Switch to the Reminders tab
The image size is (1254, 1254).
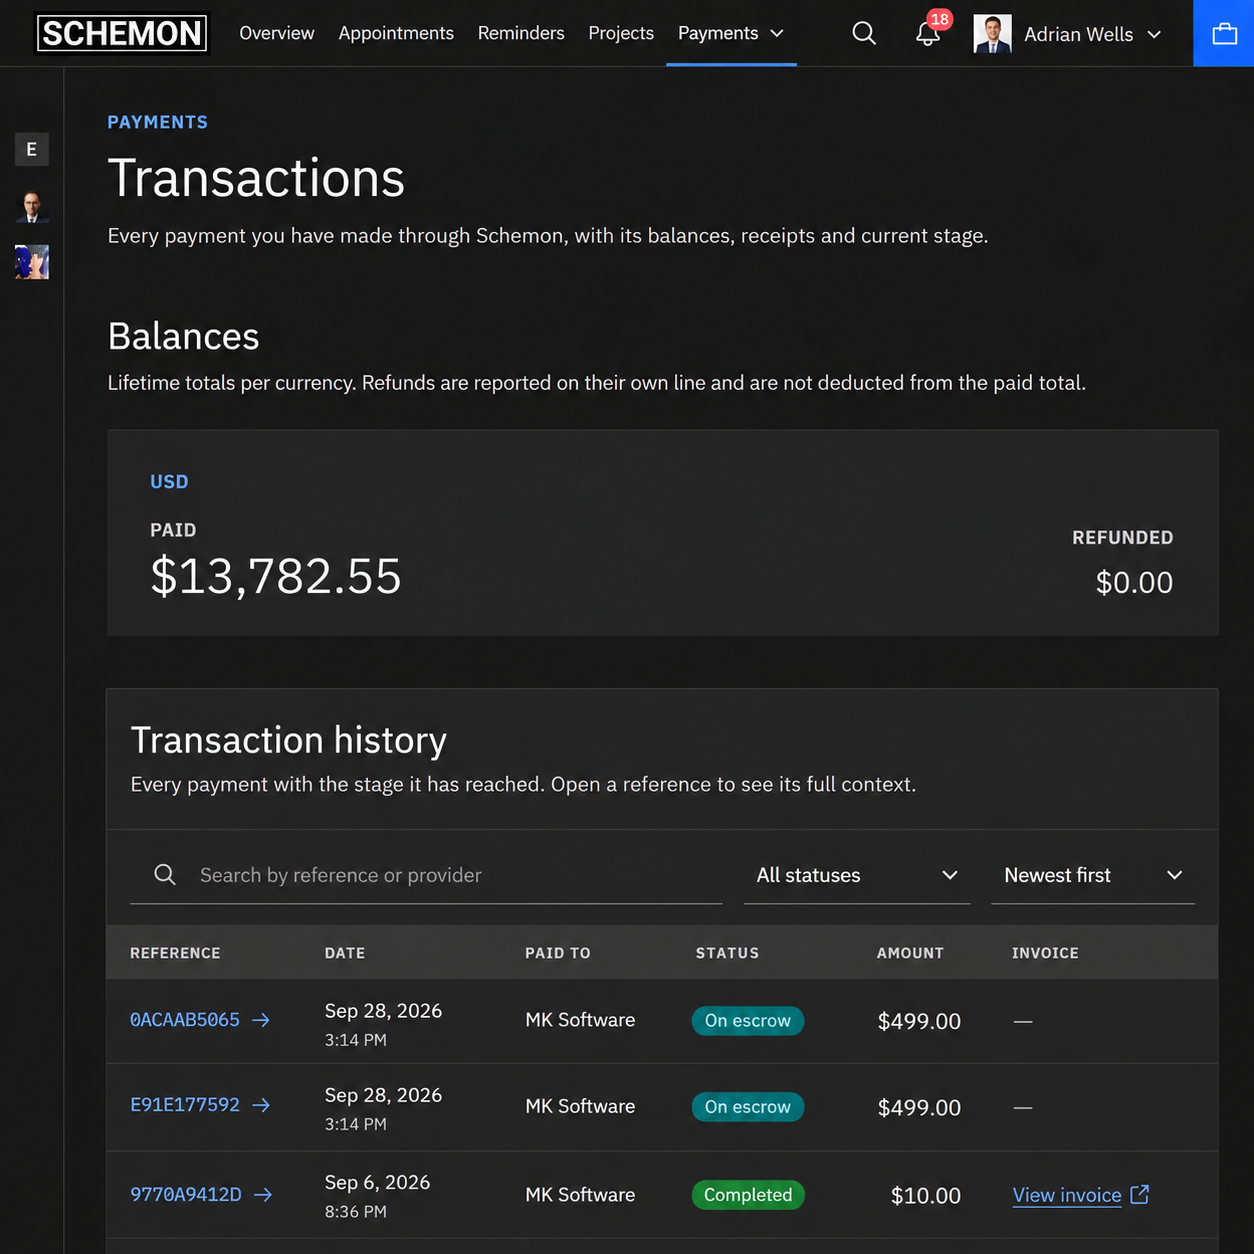pos(521,33)
